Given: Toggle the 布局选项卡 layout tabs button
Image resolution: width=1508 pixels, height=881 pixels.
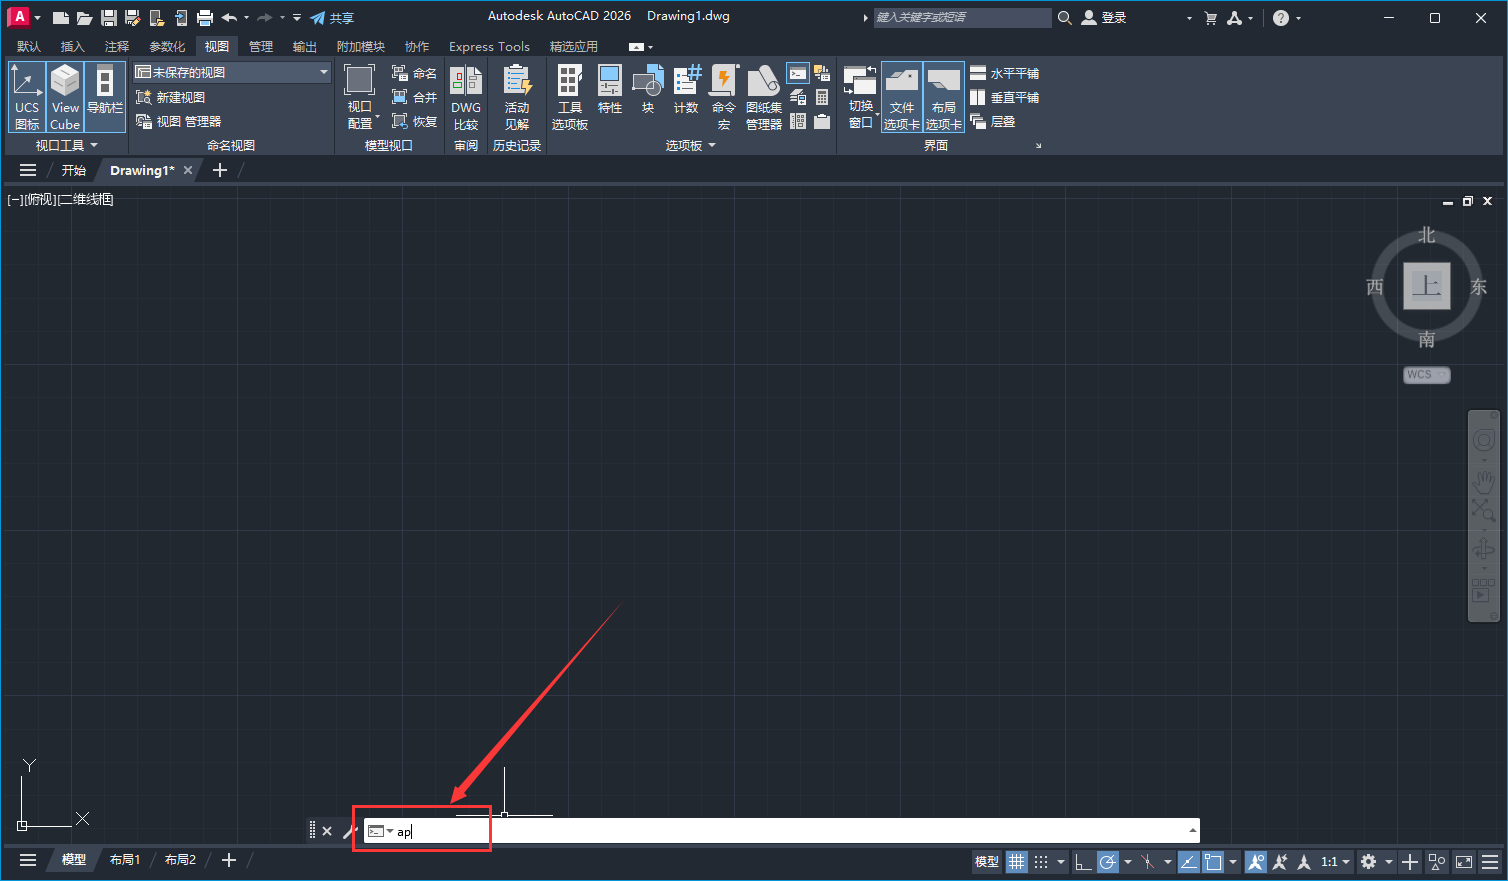Looking at the screenshot, I should 944,97.
